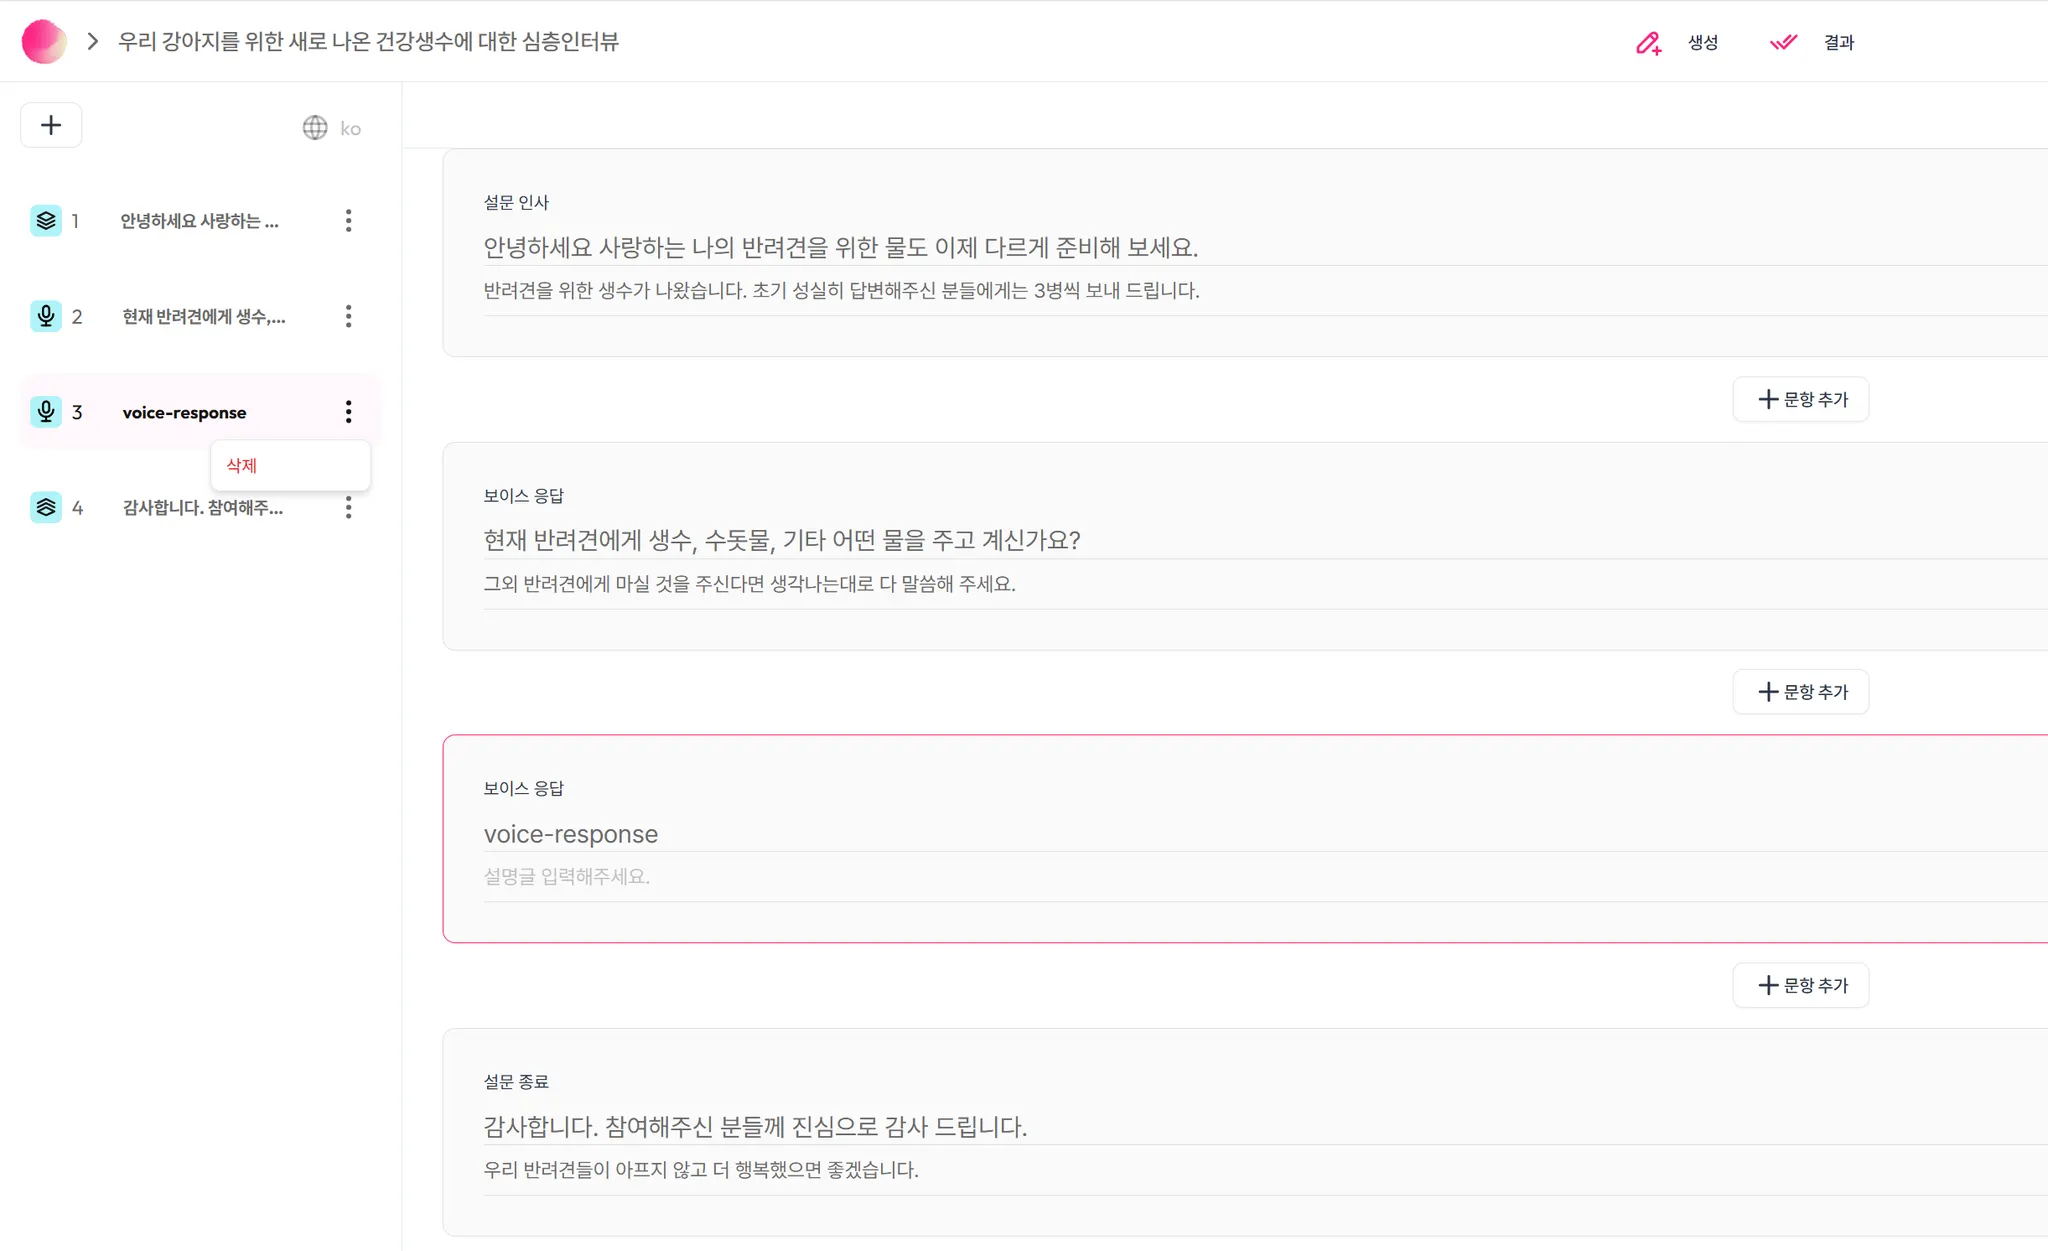Click three-dot menu of voice-response item
Screen dimensions: 2048x1251
coord(348,412)
